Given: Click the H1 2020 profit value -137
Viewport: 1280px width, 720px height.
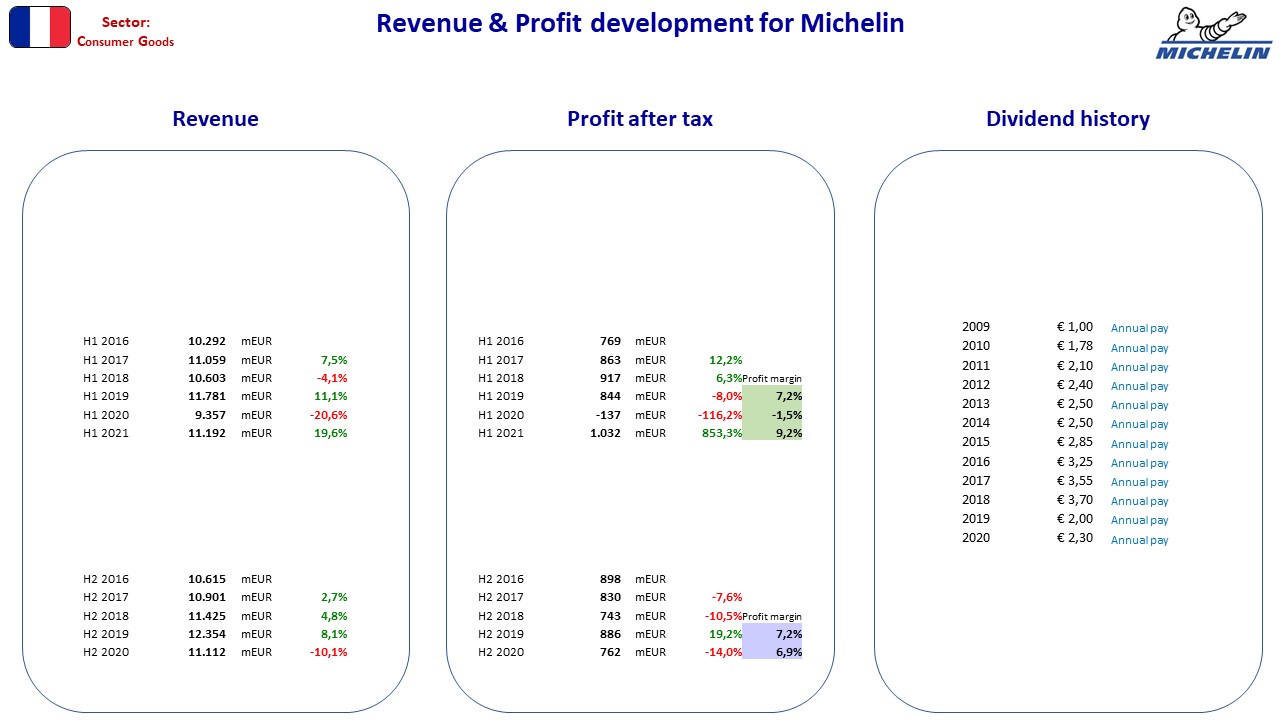Looking at the screenshot, I should [608, 415].
